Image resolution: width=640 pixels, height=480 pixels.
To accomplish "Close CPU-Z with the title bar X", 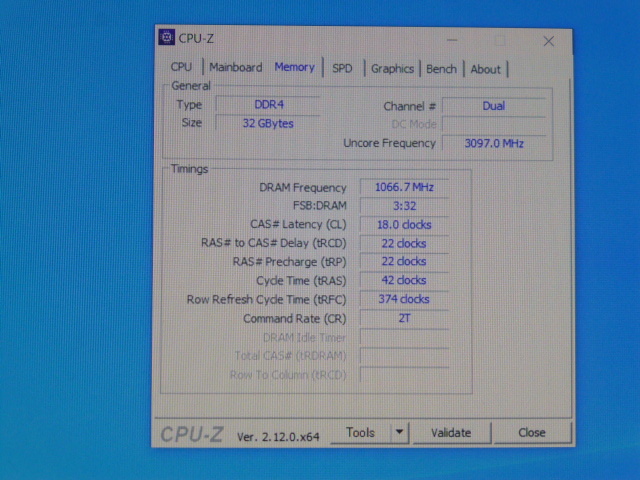I will point(549,41).
